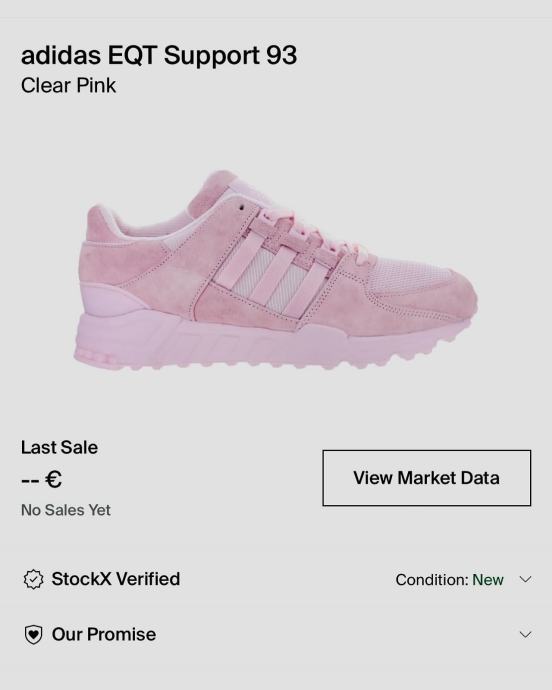Click the Condition: New label
This screenshot has height=690, width=552.
point(449,580)
